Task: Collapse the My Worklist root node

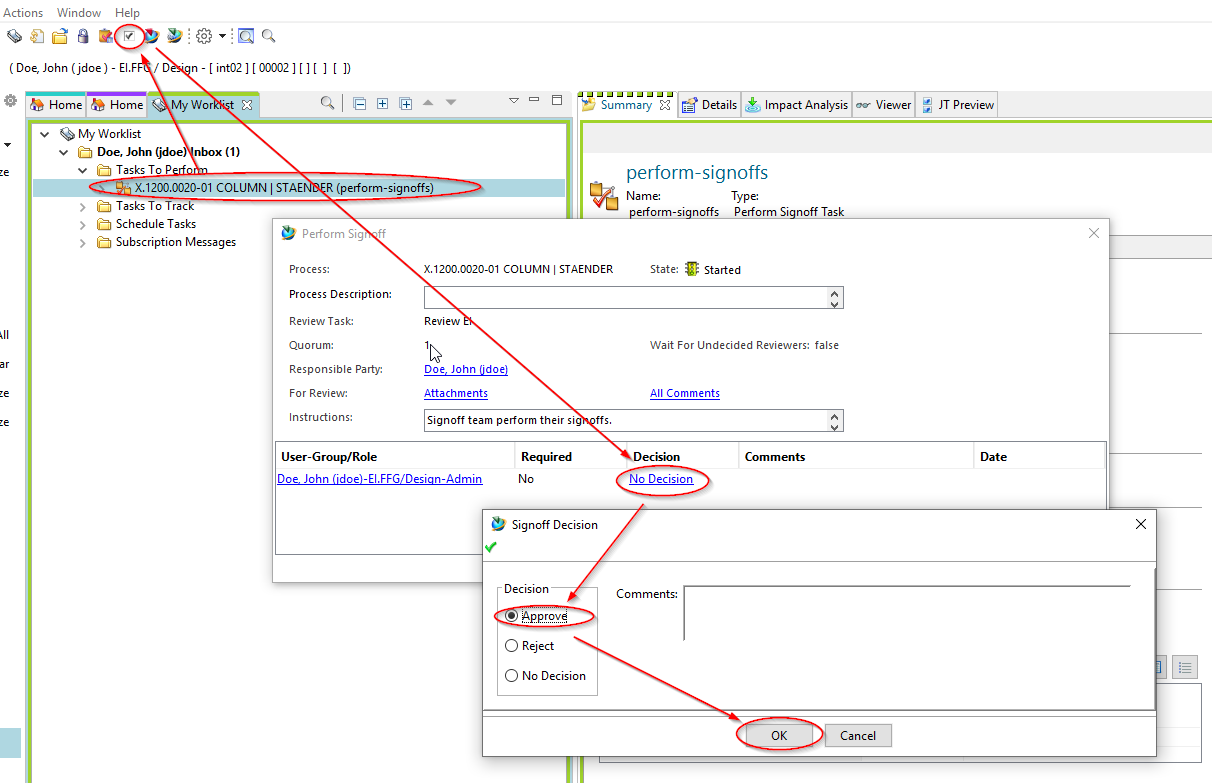Action: pos(45,134)
